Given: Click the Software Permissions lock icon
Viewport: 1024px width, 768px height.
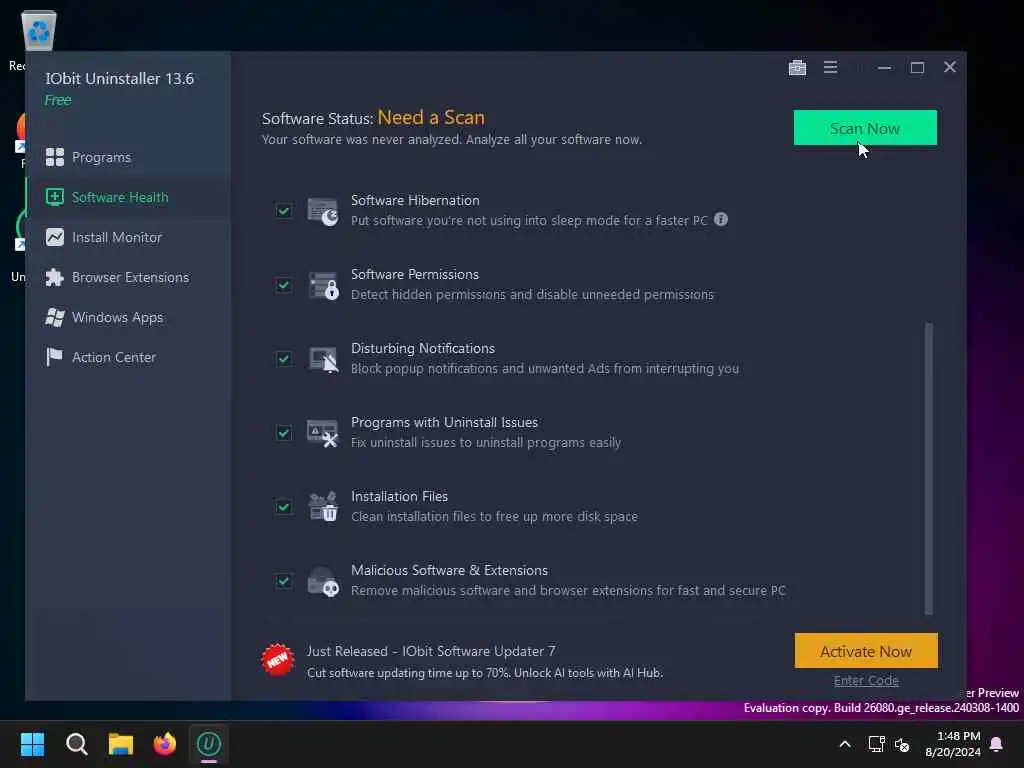Looking at the screenshot, I should coord(323,285).
